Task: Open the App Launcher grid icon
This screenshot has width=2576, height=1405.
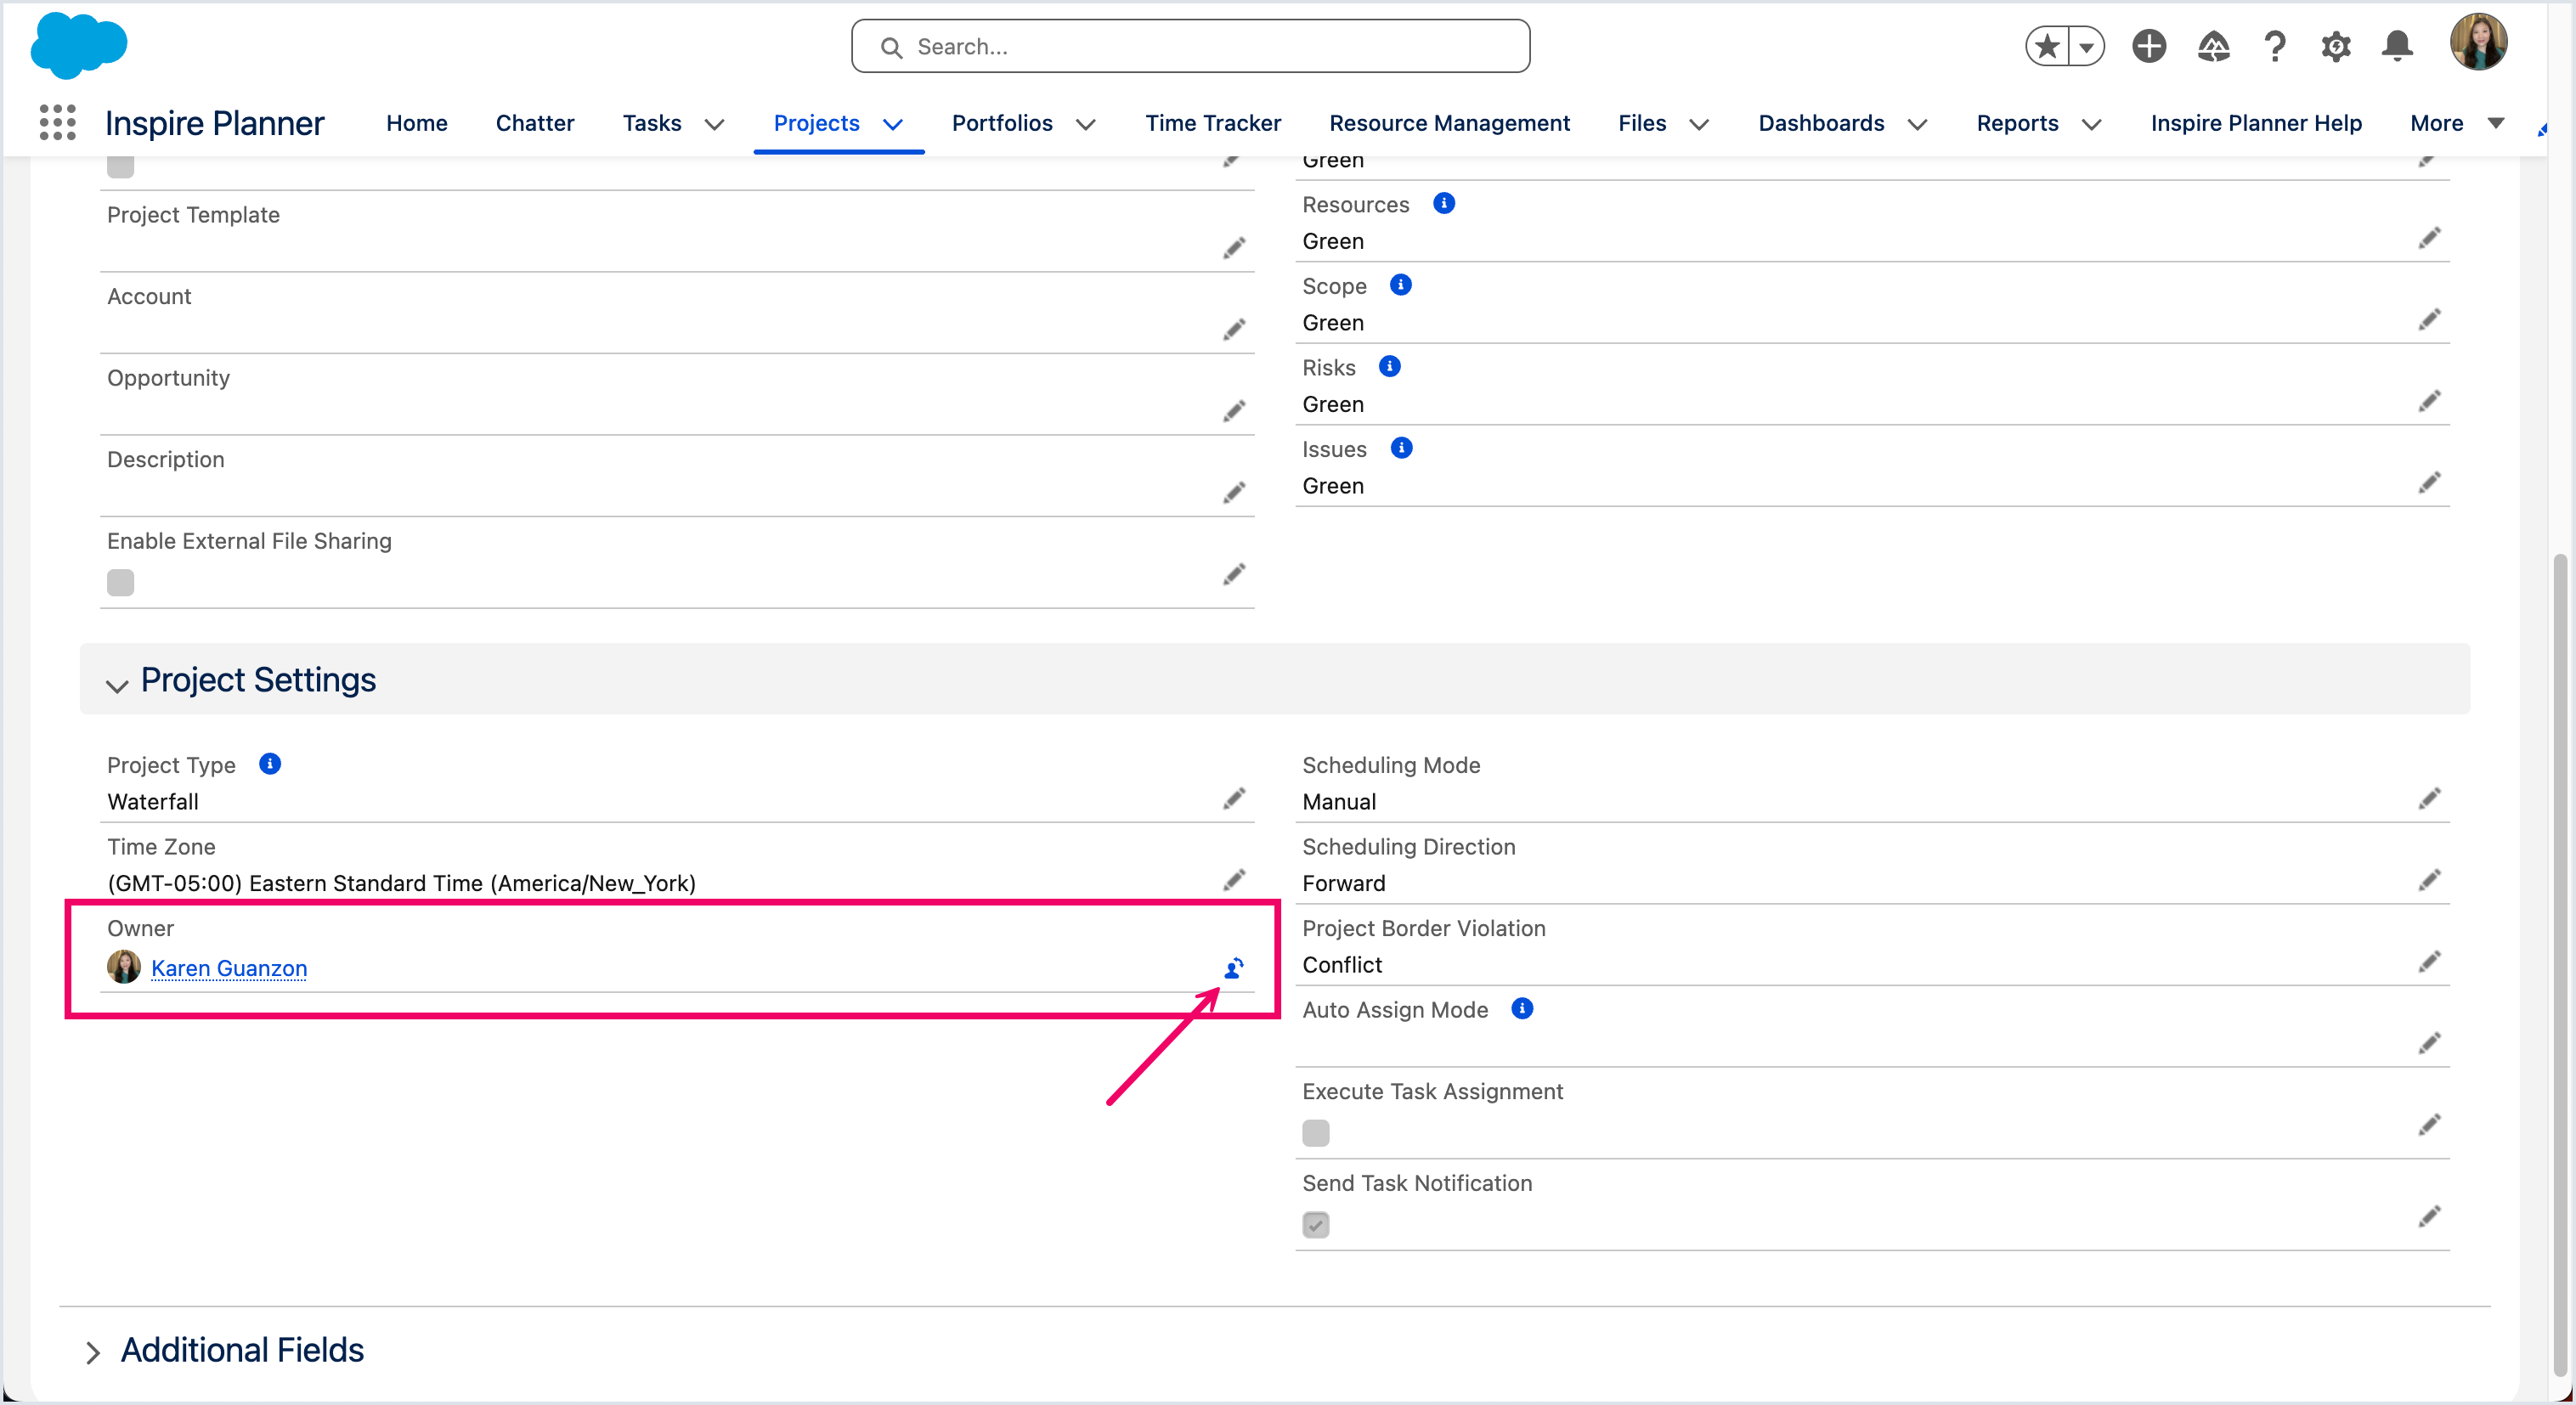Action: [57, 122]
